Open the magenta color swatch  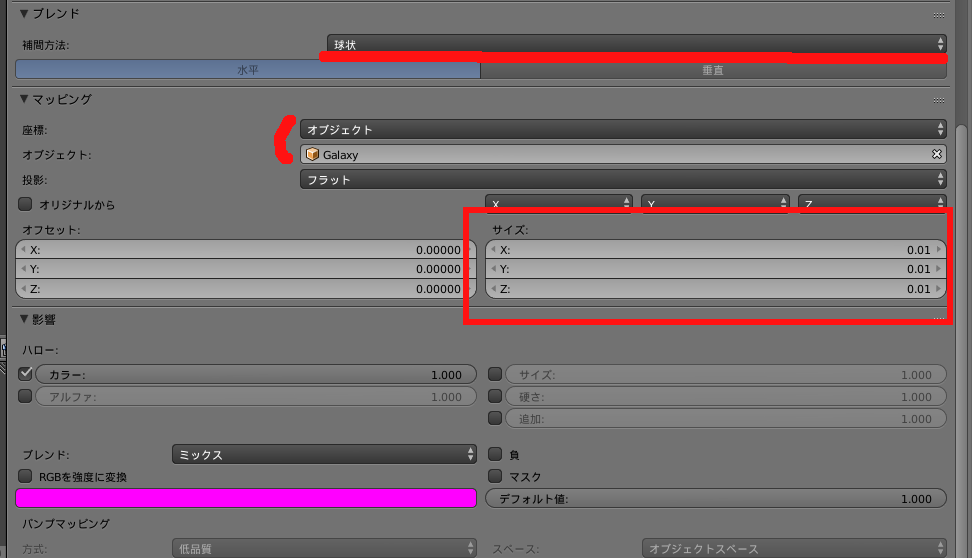tap(246, 498)
